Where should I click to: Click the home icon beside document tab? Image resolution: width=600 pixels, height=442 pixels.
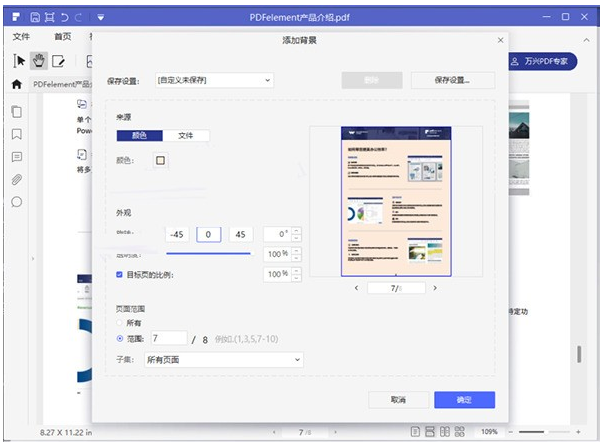pos(17,85)
